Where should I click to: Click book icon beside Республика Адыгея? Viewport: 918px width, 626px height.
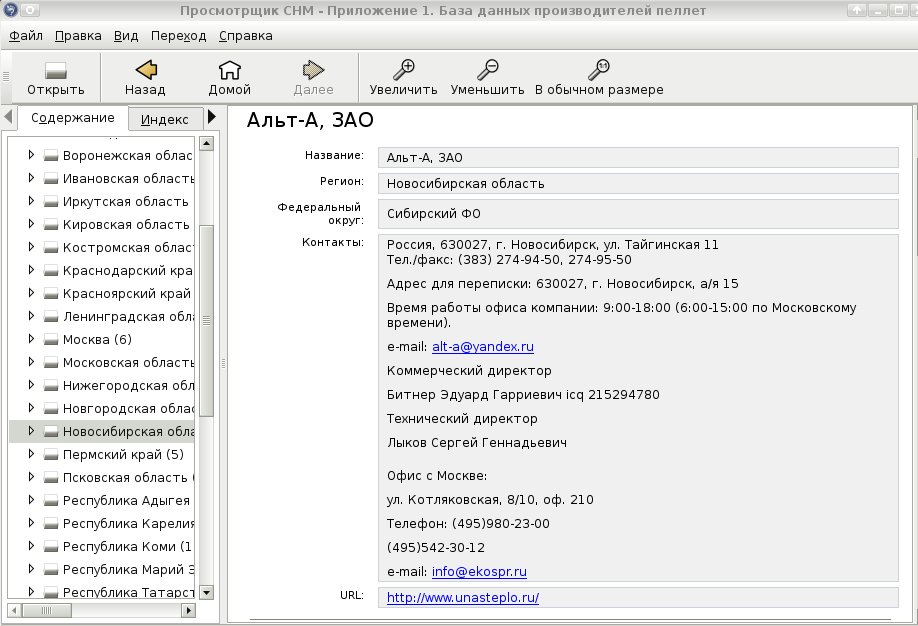pos(52,501)
